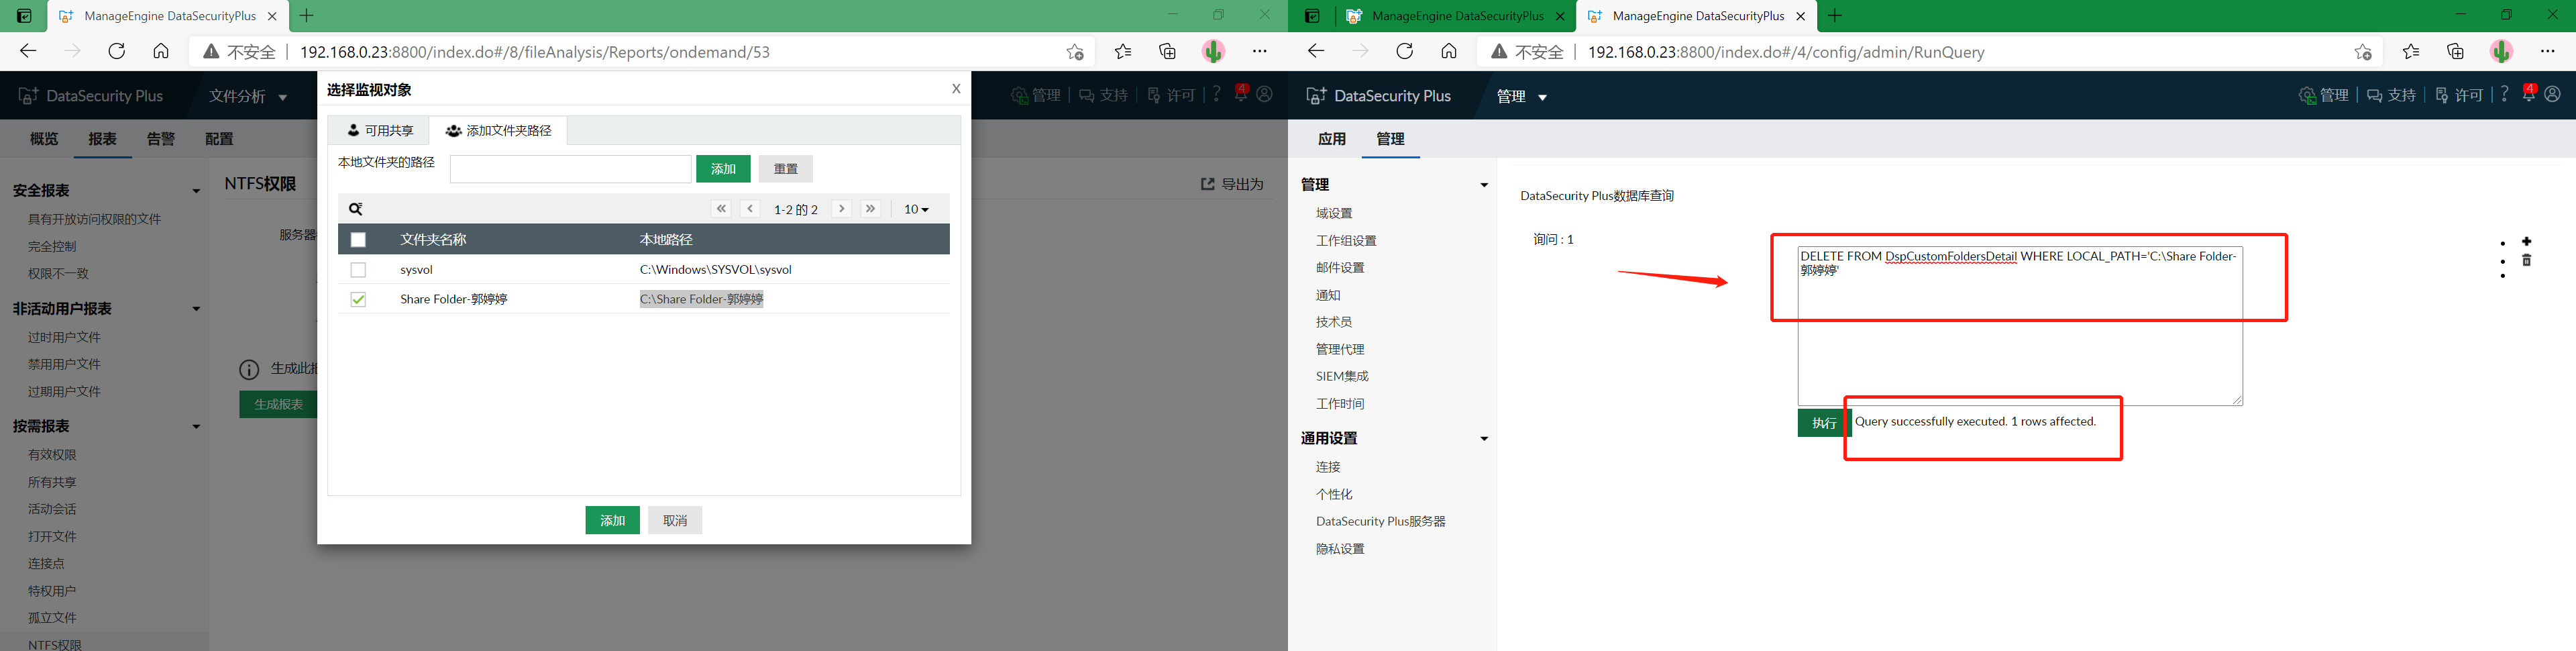Click the bottom 添加 button in dialog
Viewport: 2576px width, 651px height.
click(x=612, y=520)
